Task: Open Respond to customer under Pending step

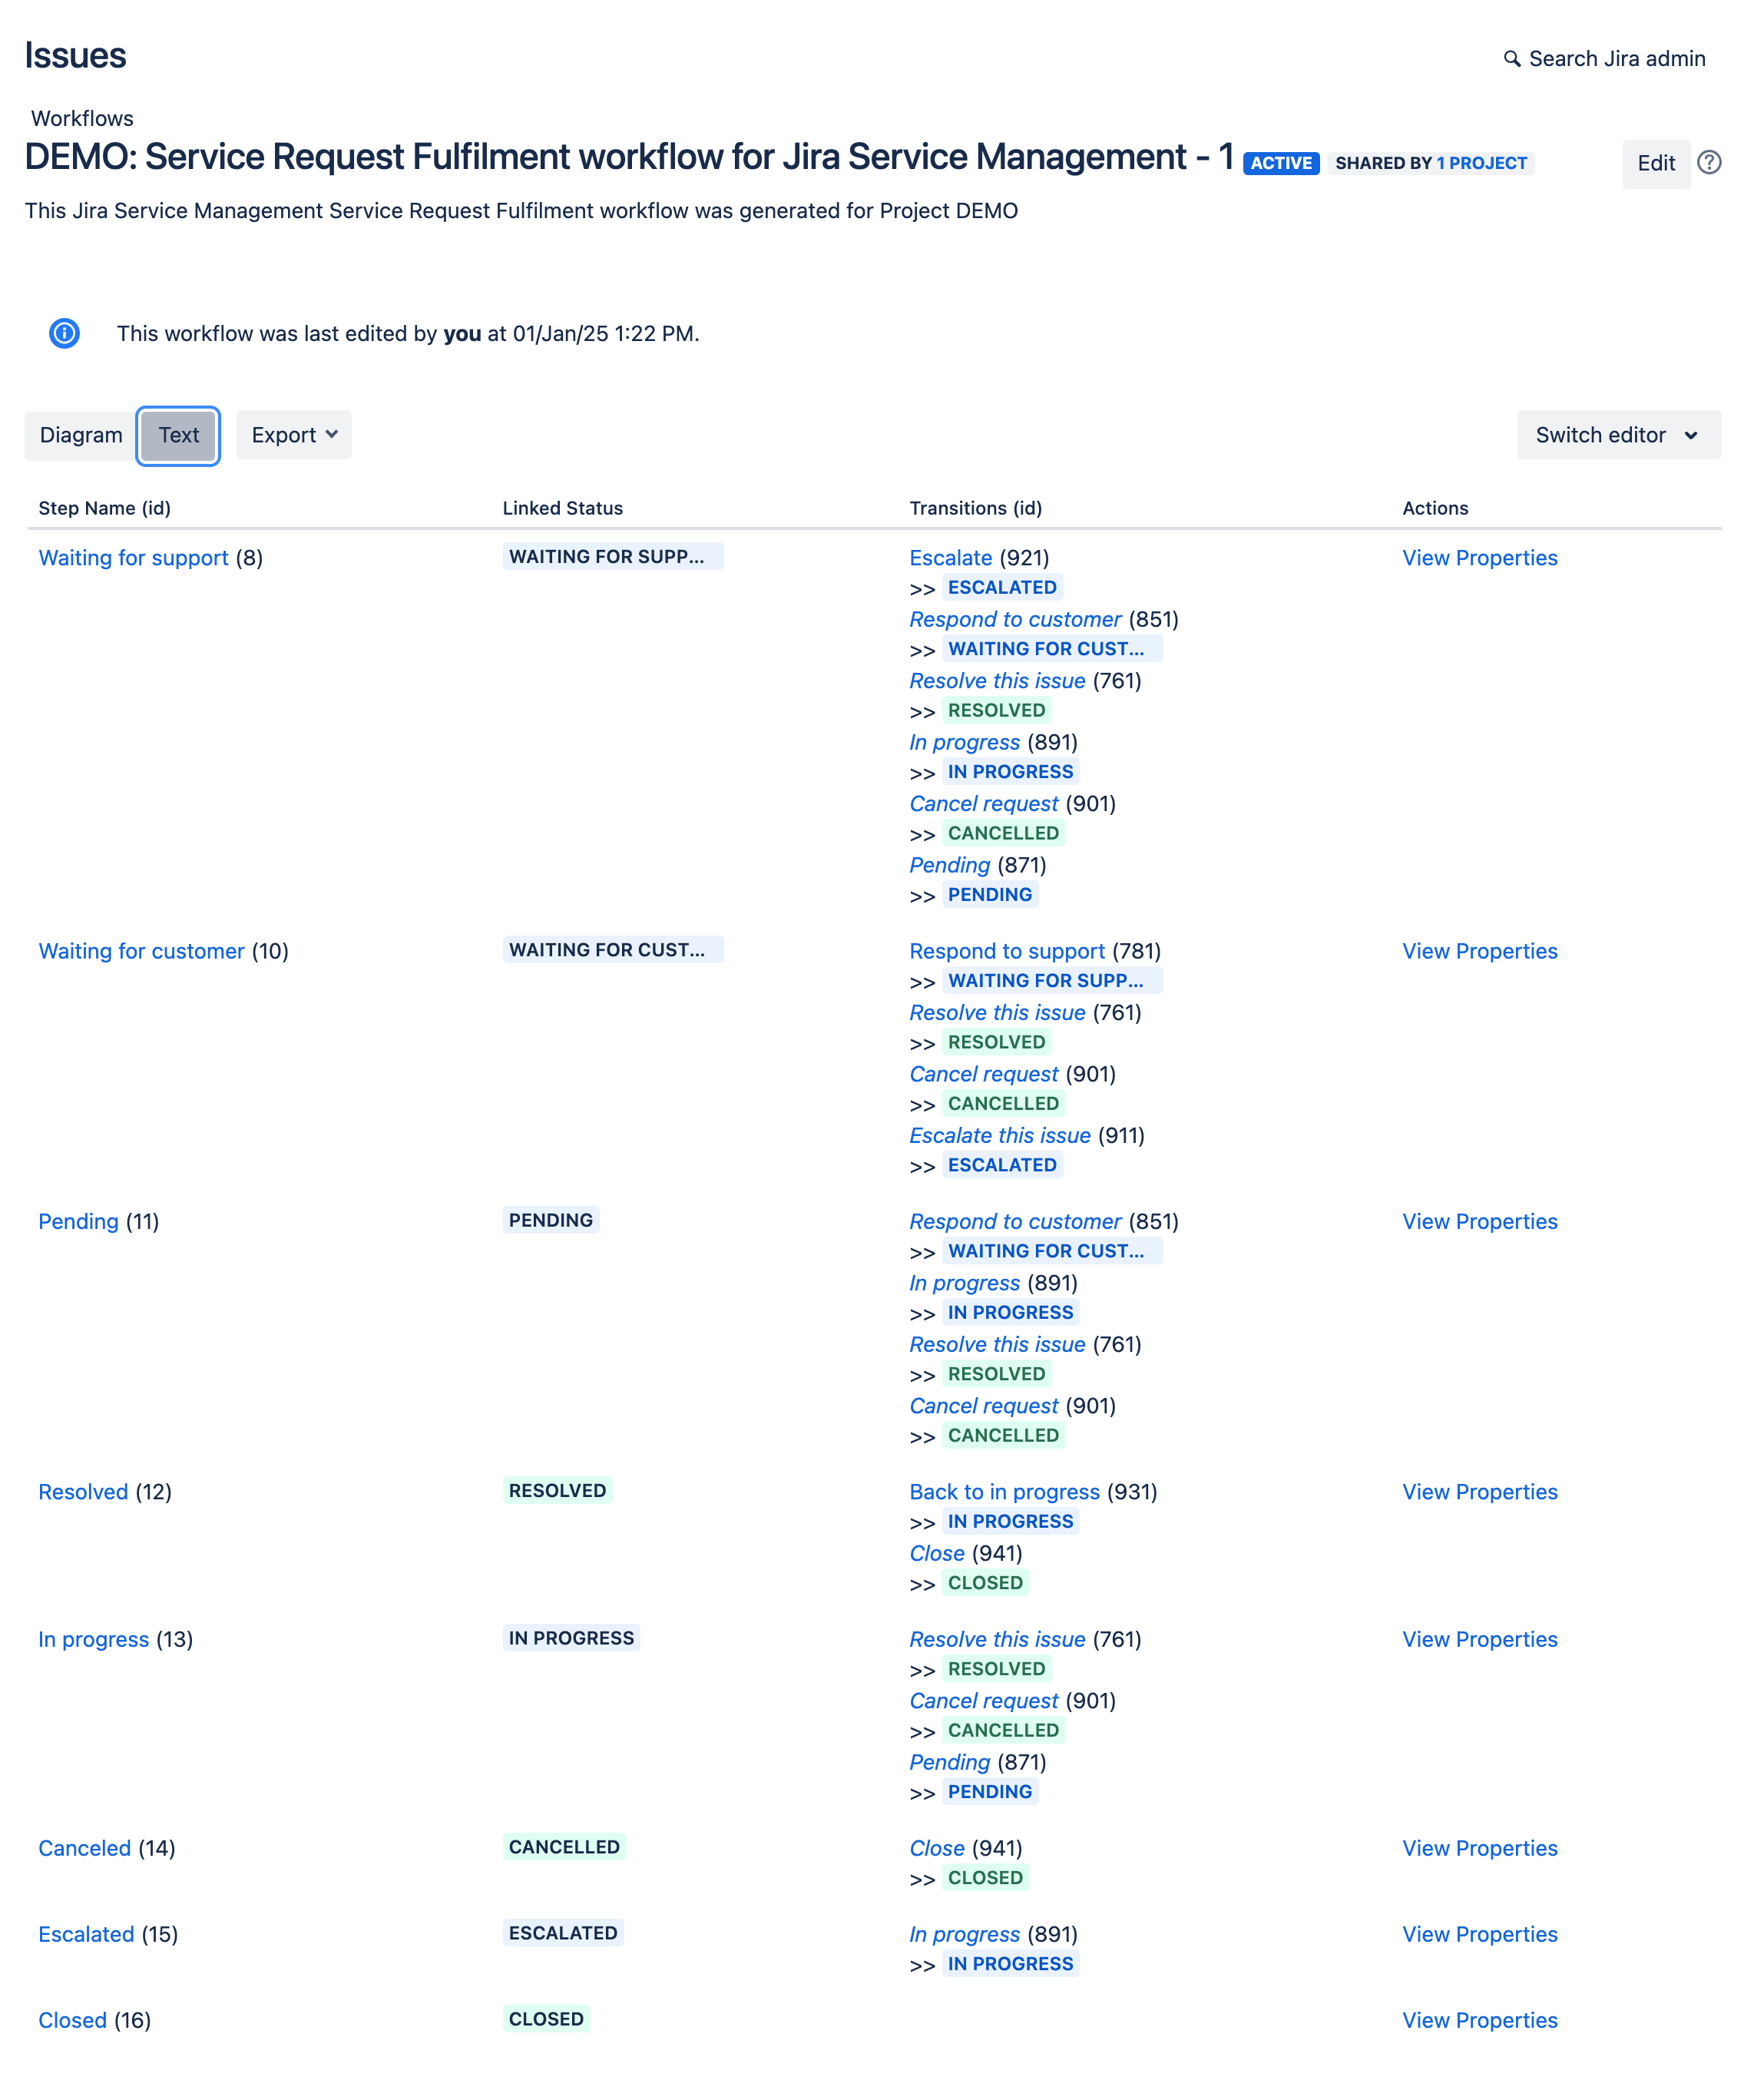Action: [x=1015, y=1221]
